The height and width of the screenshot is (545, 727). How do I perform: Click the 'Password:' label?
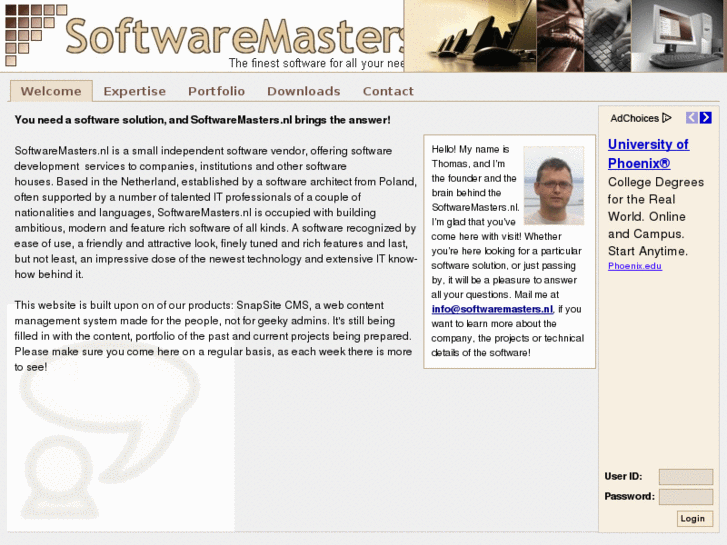629,496
